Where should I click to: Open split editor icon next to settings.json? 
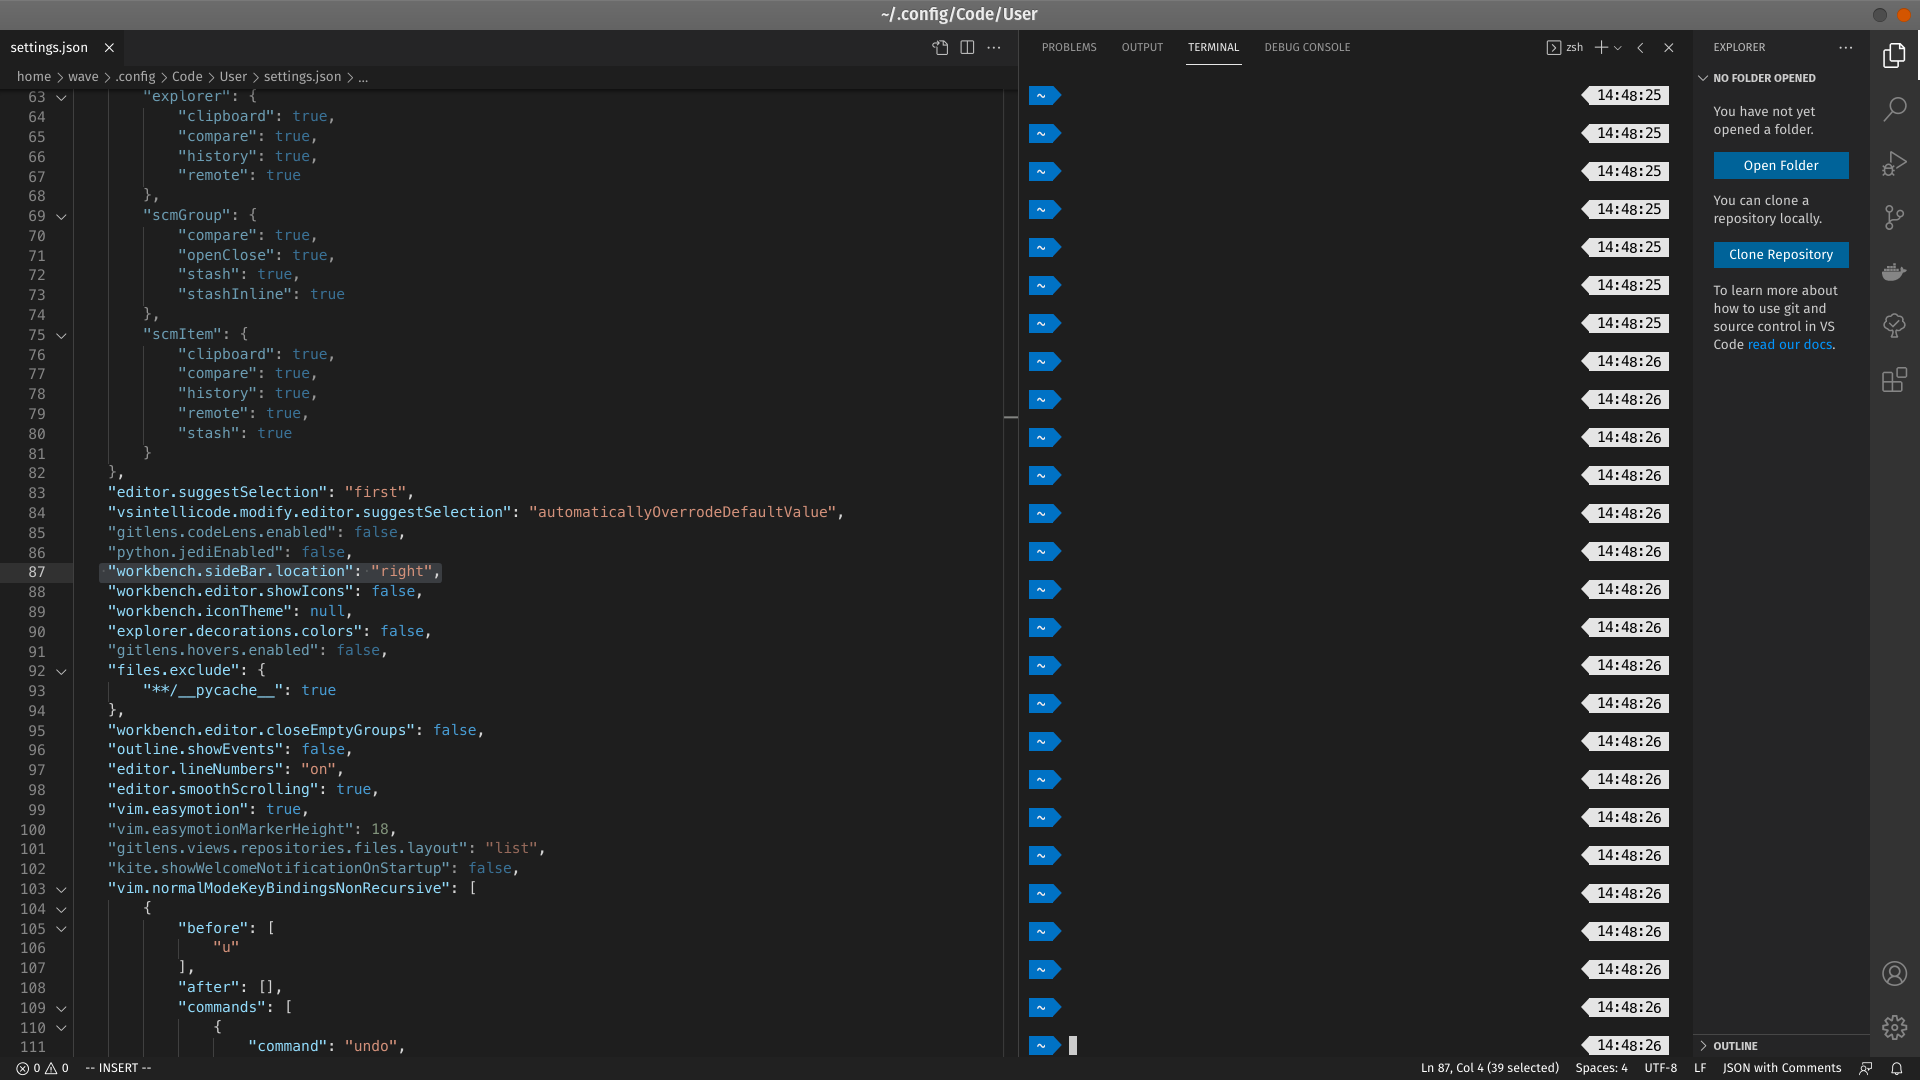point(968,47)
